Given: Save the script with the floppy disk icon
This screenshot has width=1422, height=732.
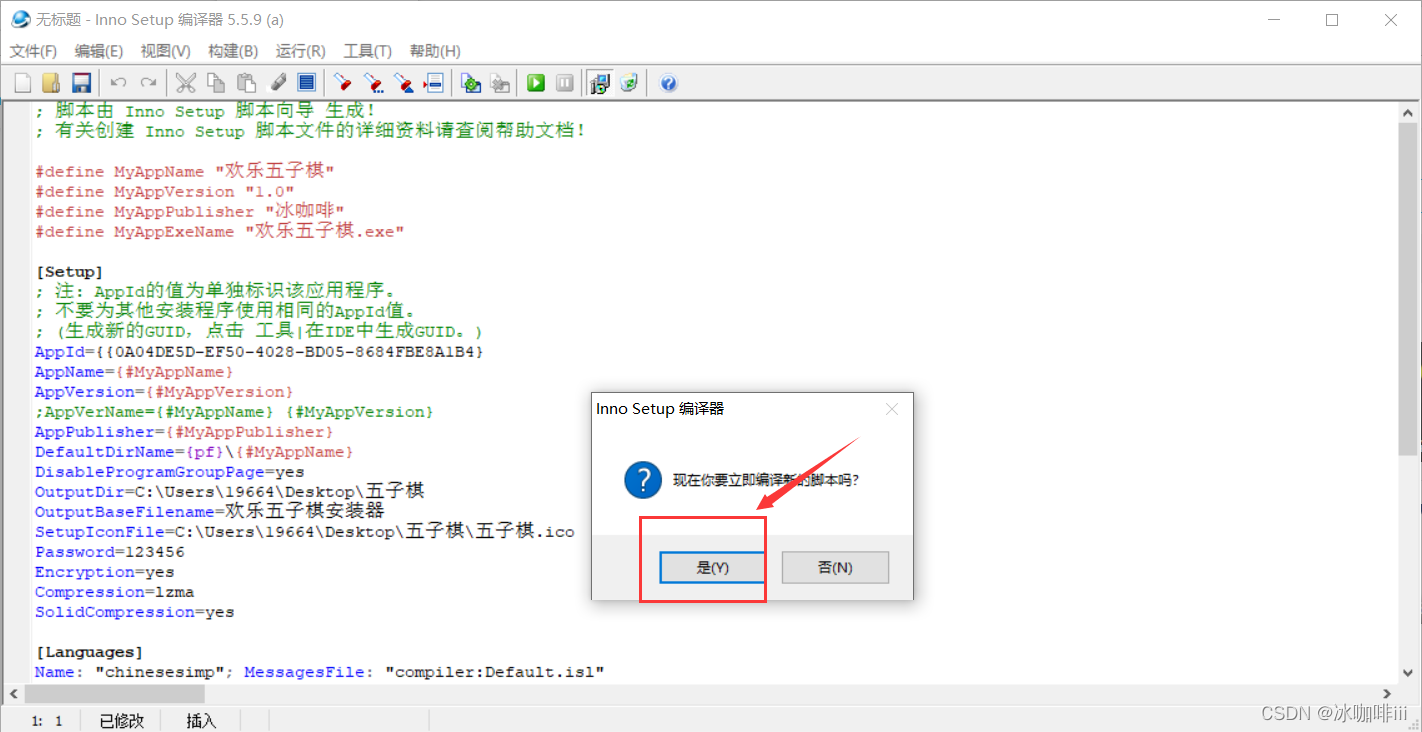Looking at the screenshot, I should click(x=81, y=83).
